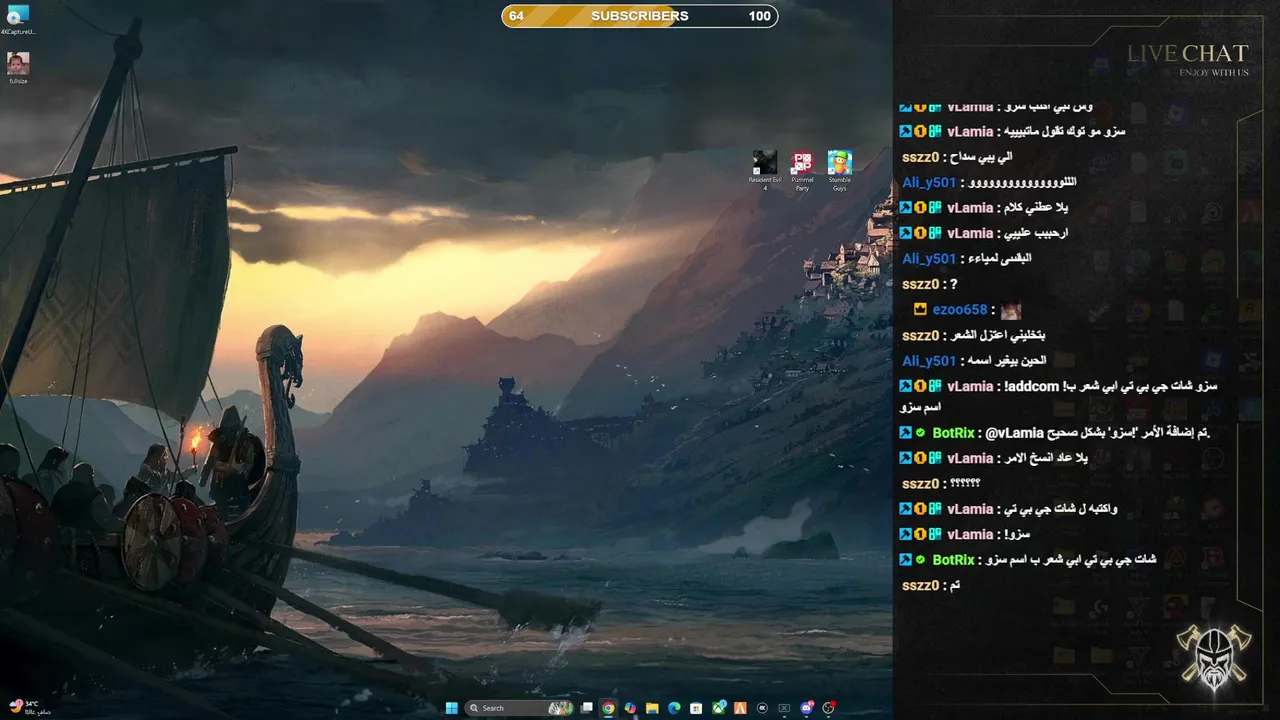The image size is (1280, 720).
Task: Open Discord from the taskbar
Action: pyautogui.click(x=806, y=708)
